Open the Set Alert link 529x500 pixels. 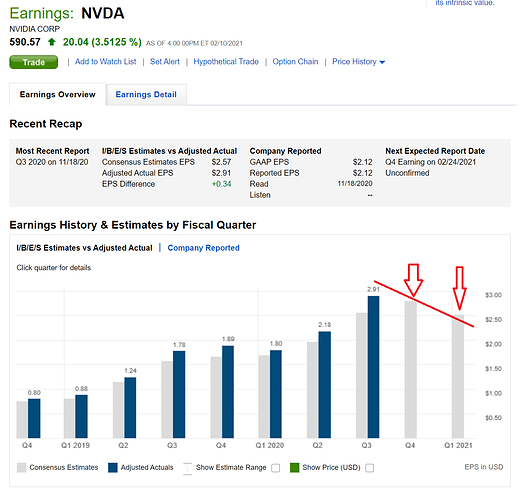point(165,62)
